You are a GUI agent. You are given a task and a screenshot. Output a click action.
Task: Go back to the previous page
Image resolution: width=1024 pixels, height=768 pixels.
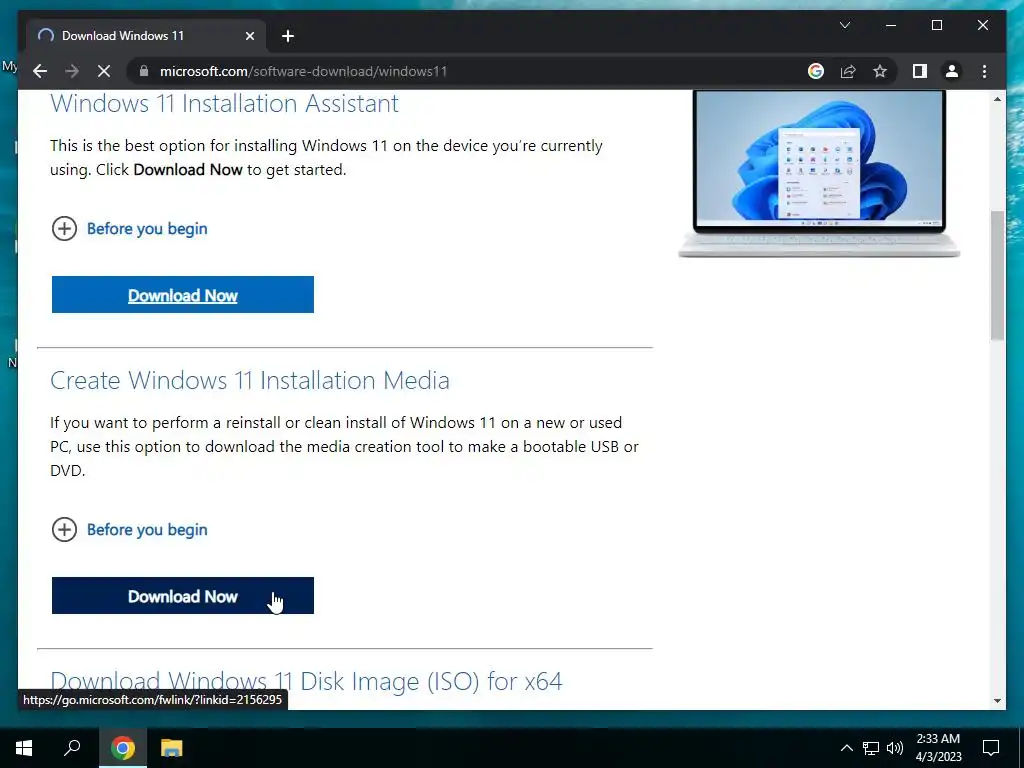point(40,71)
